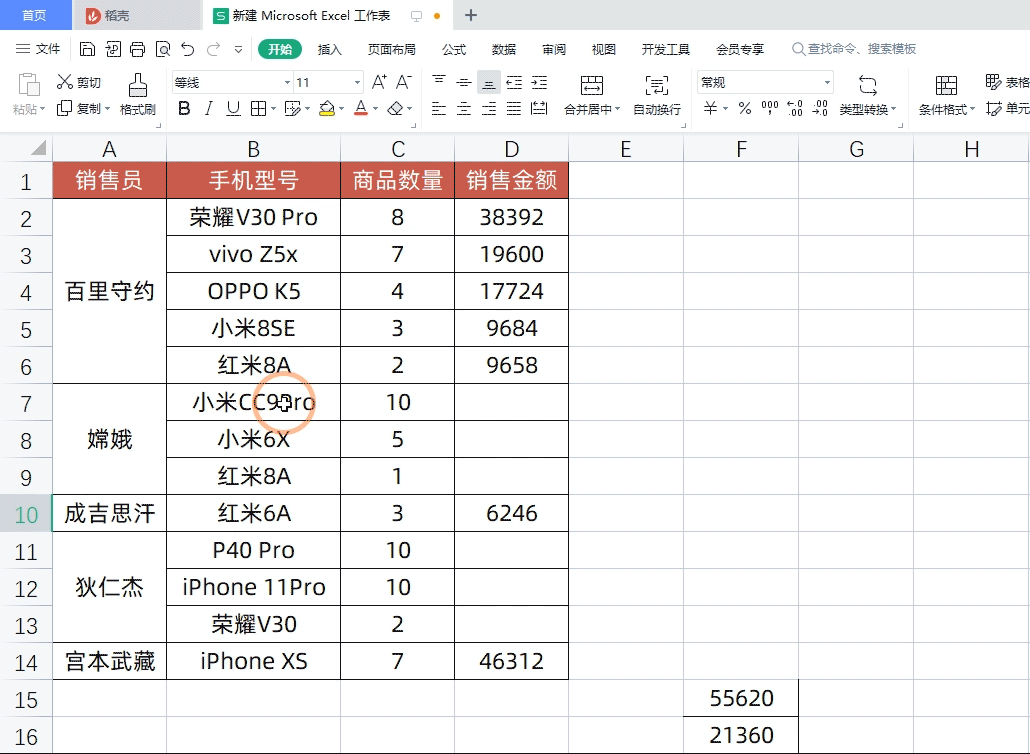
Task: Select the cell containing 宫本武藏
Action: click(109, 660)
